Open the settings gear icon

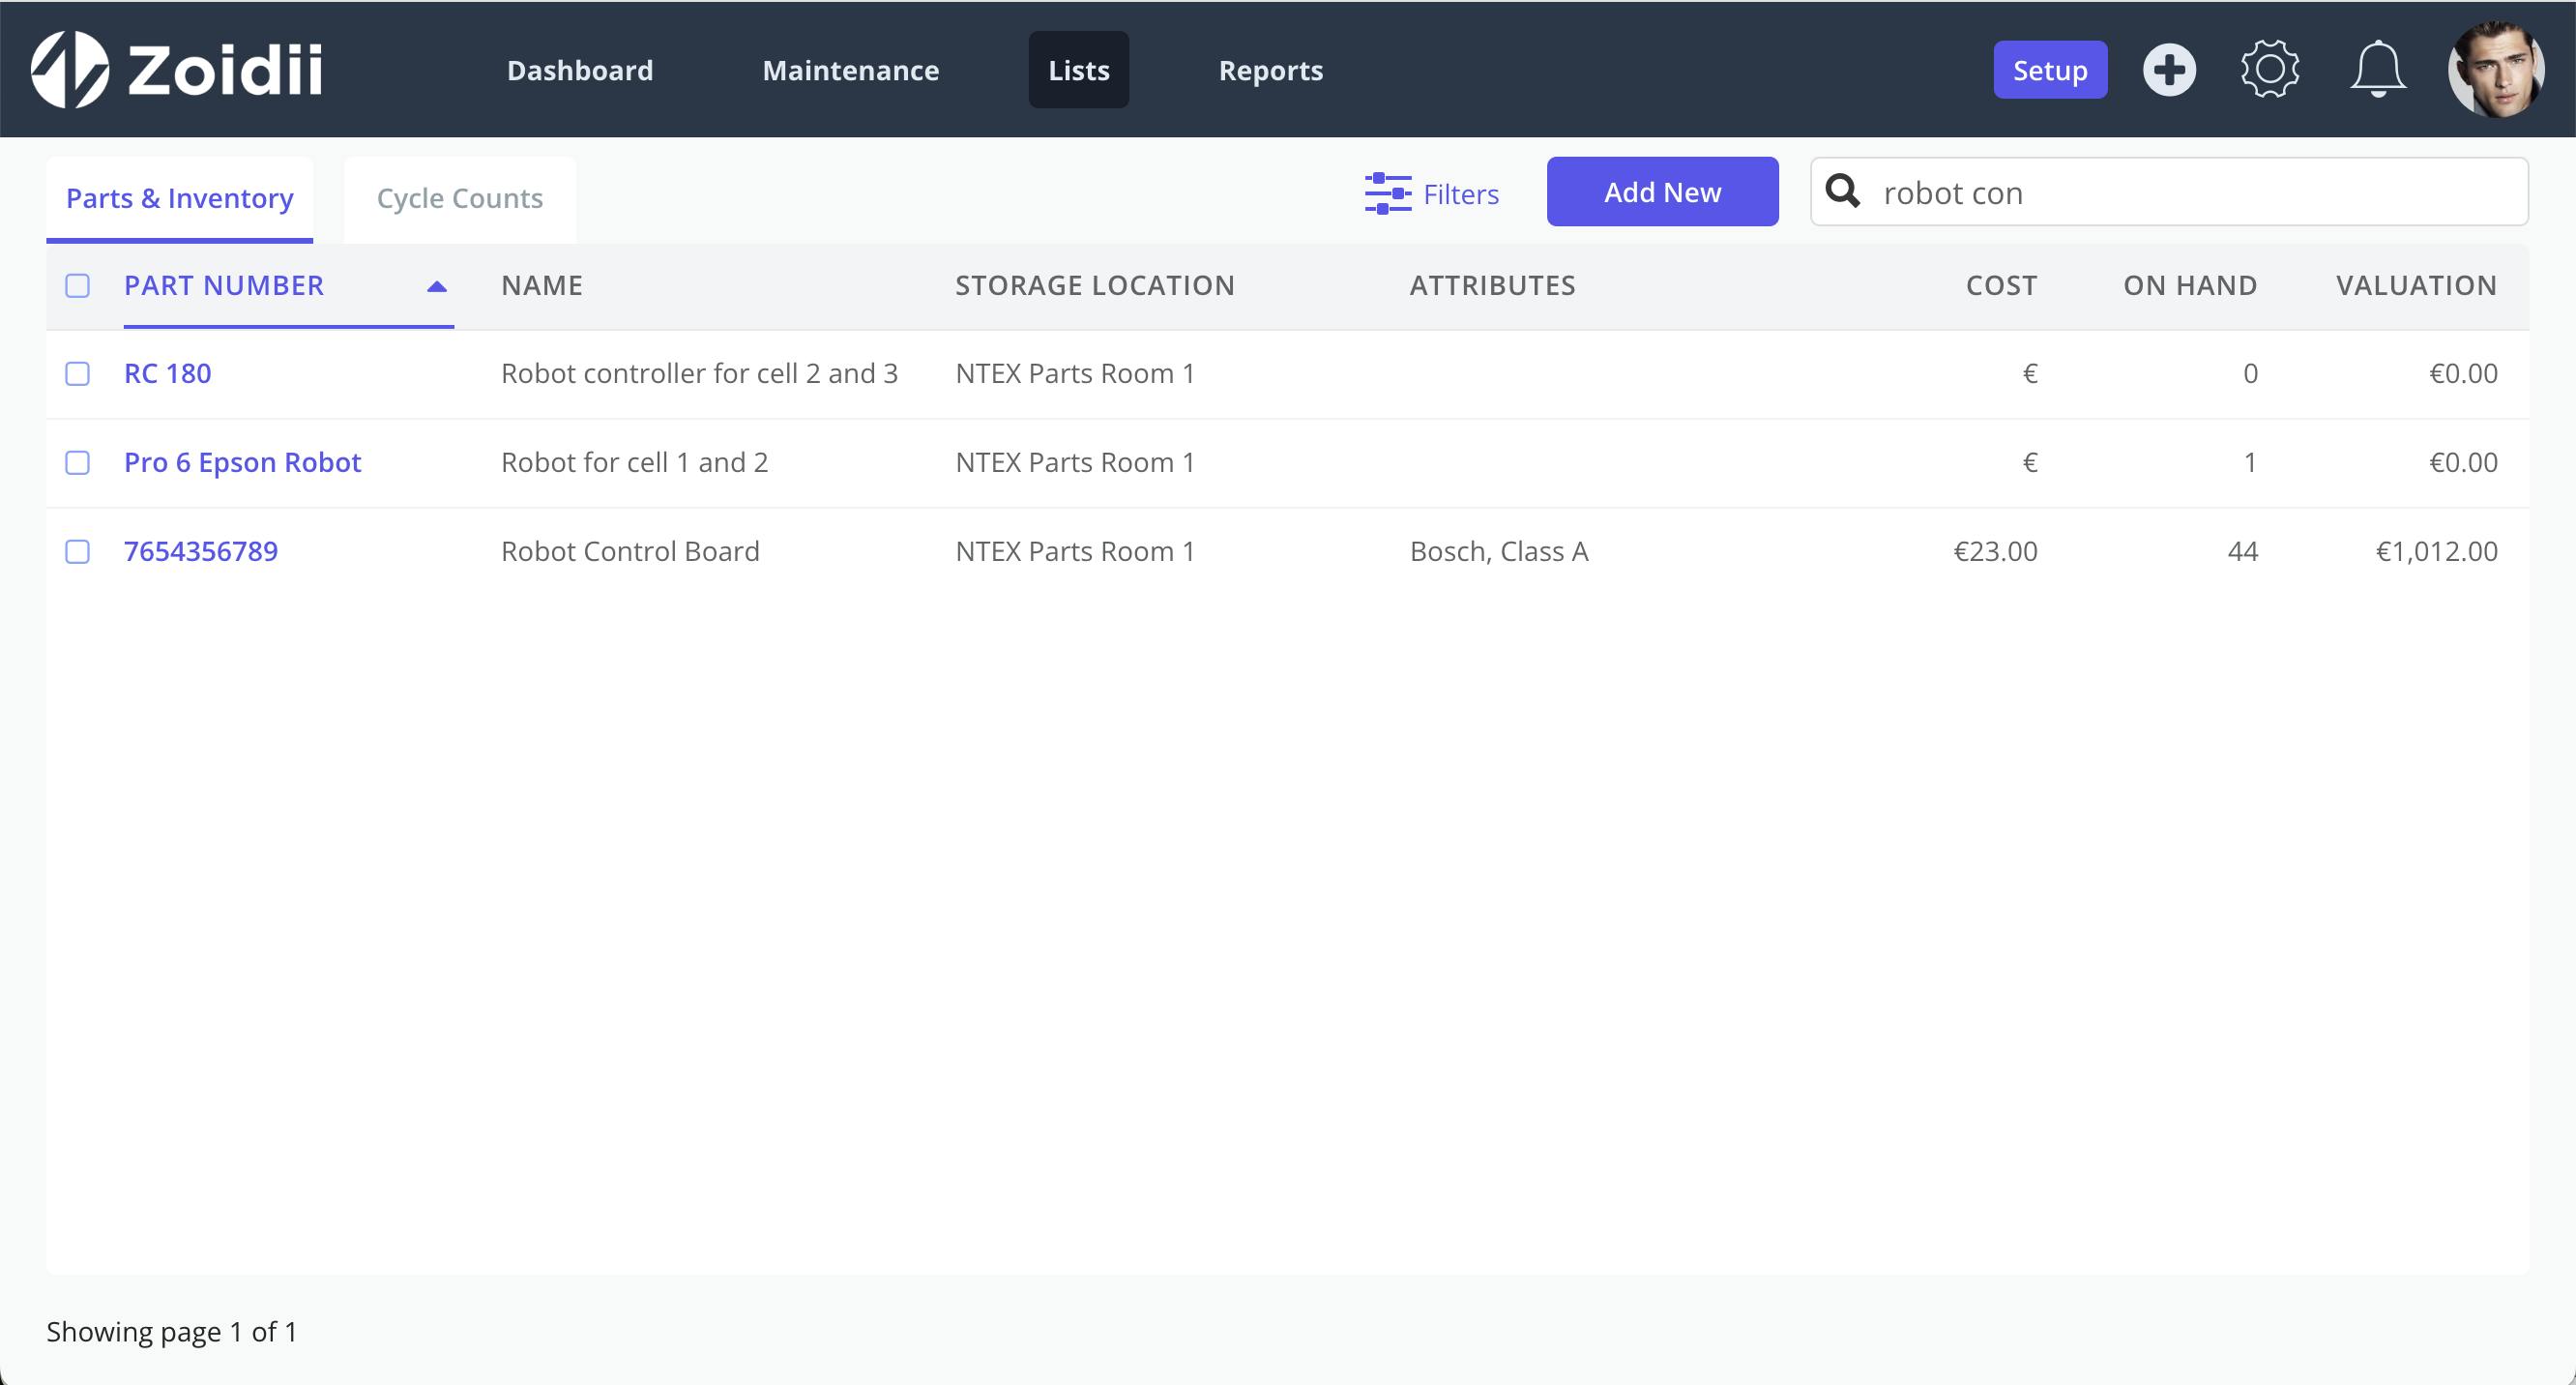click(2270, 70)
